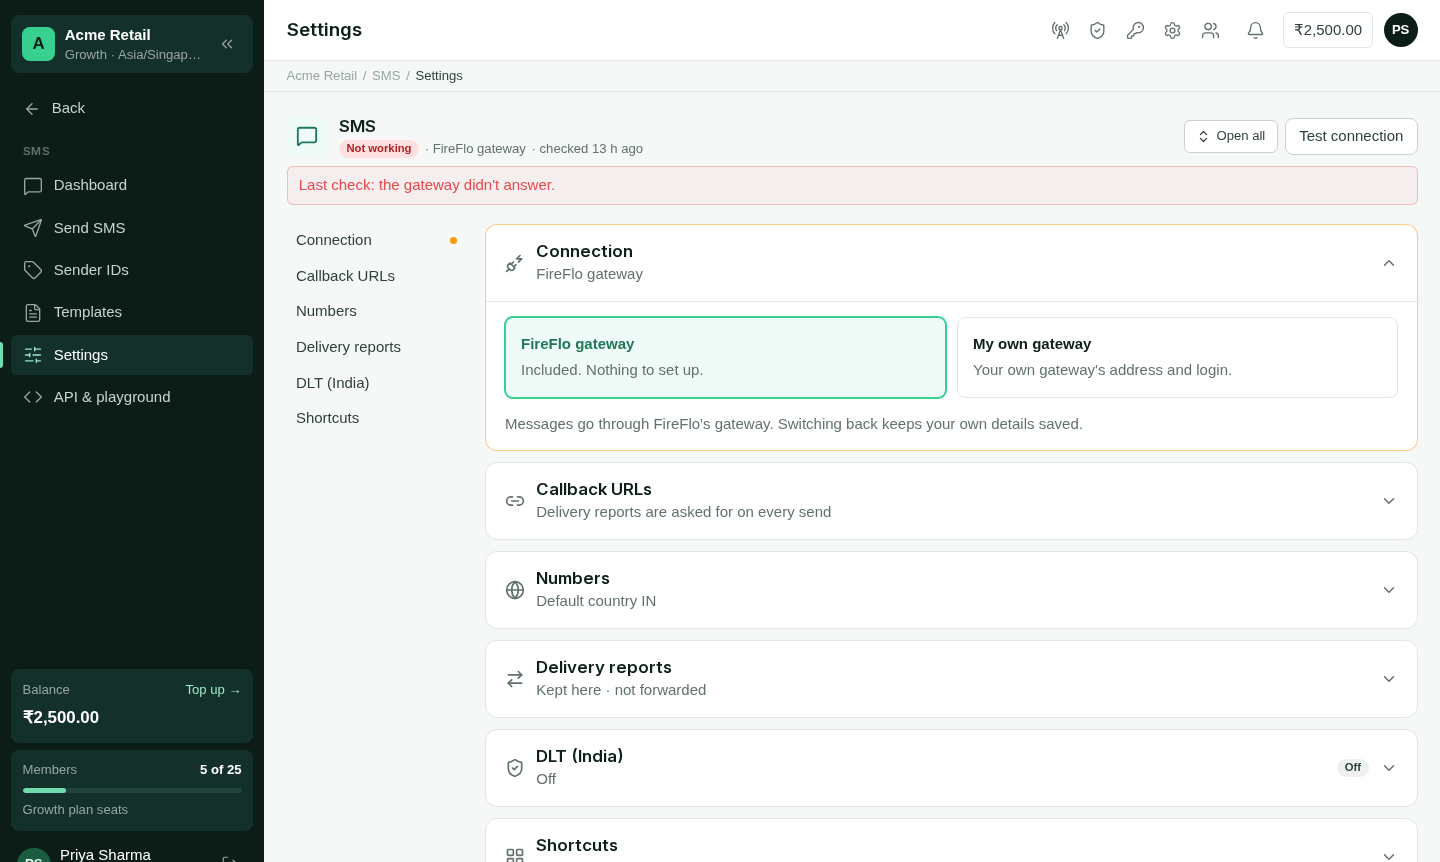Click the '5 of 25' members count
1440x862 pixels.
pyautogui.click(x=221, y=770)
